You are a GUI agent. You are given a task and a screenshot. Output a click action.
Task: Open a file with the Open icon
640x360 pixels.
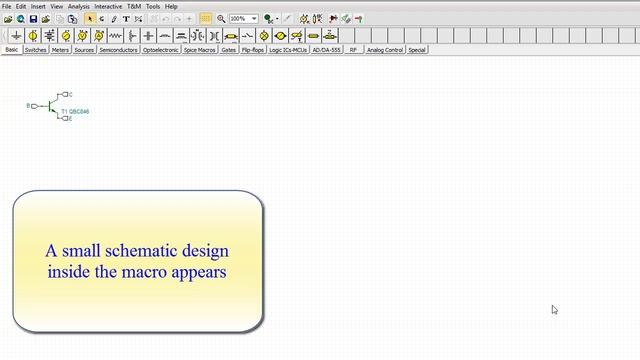click(8, 19)
